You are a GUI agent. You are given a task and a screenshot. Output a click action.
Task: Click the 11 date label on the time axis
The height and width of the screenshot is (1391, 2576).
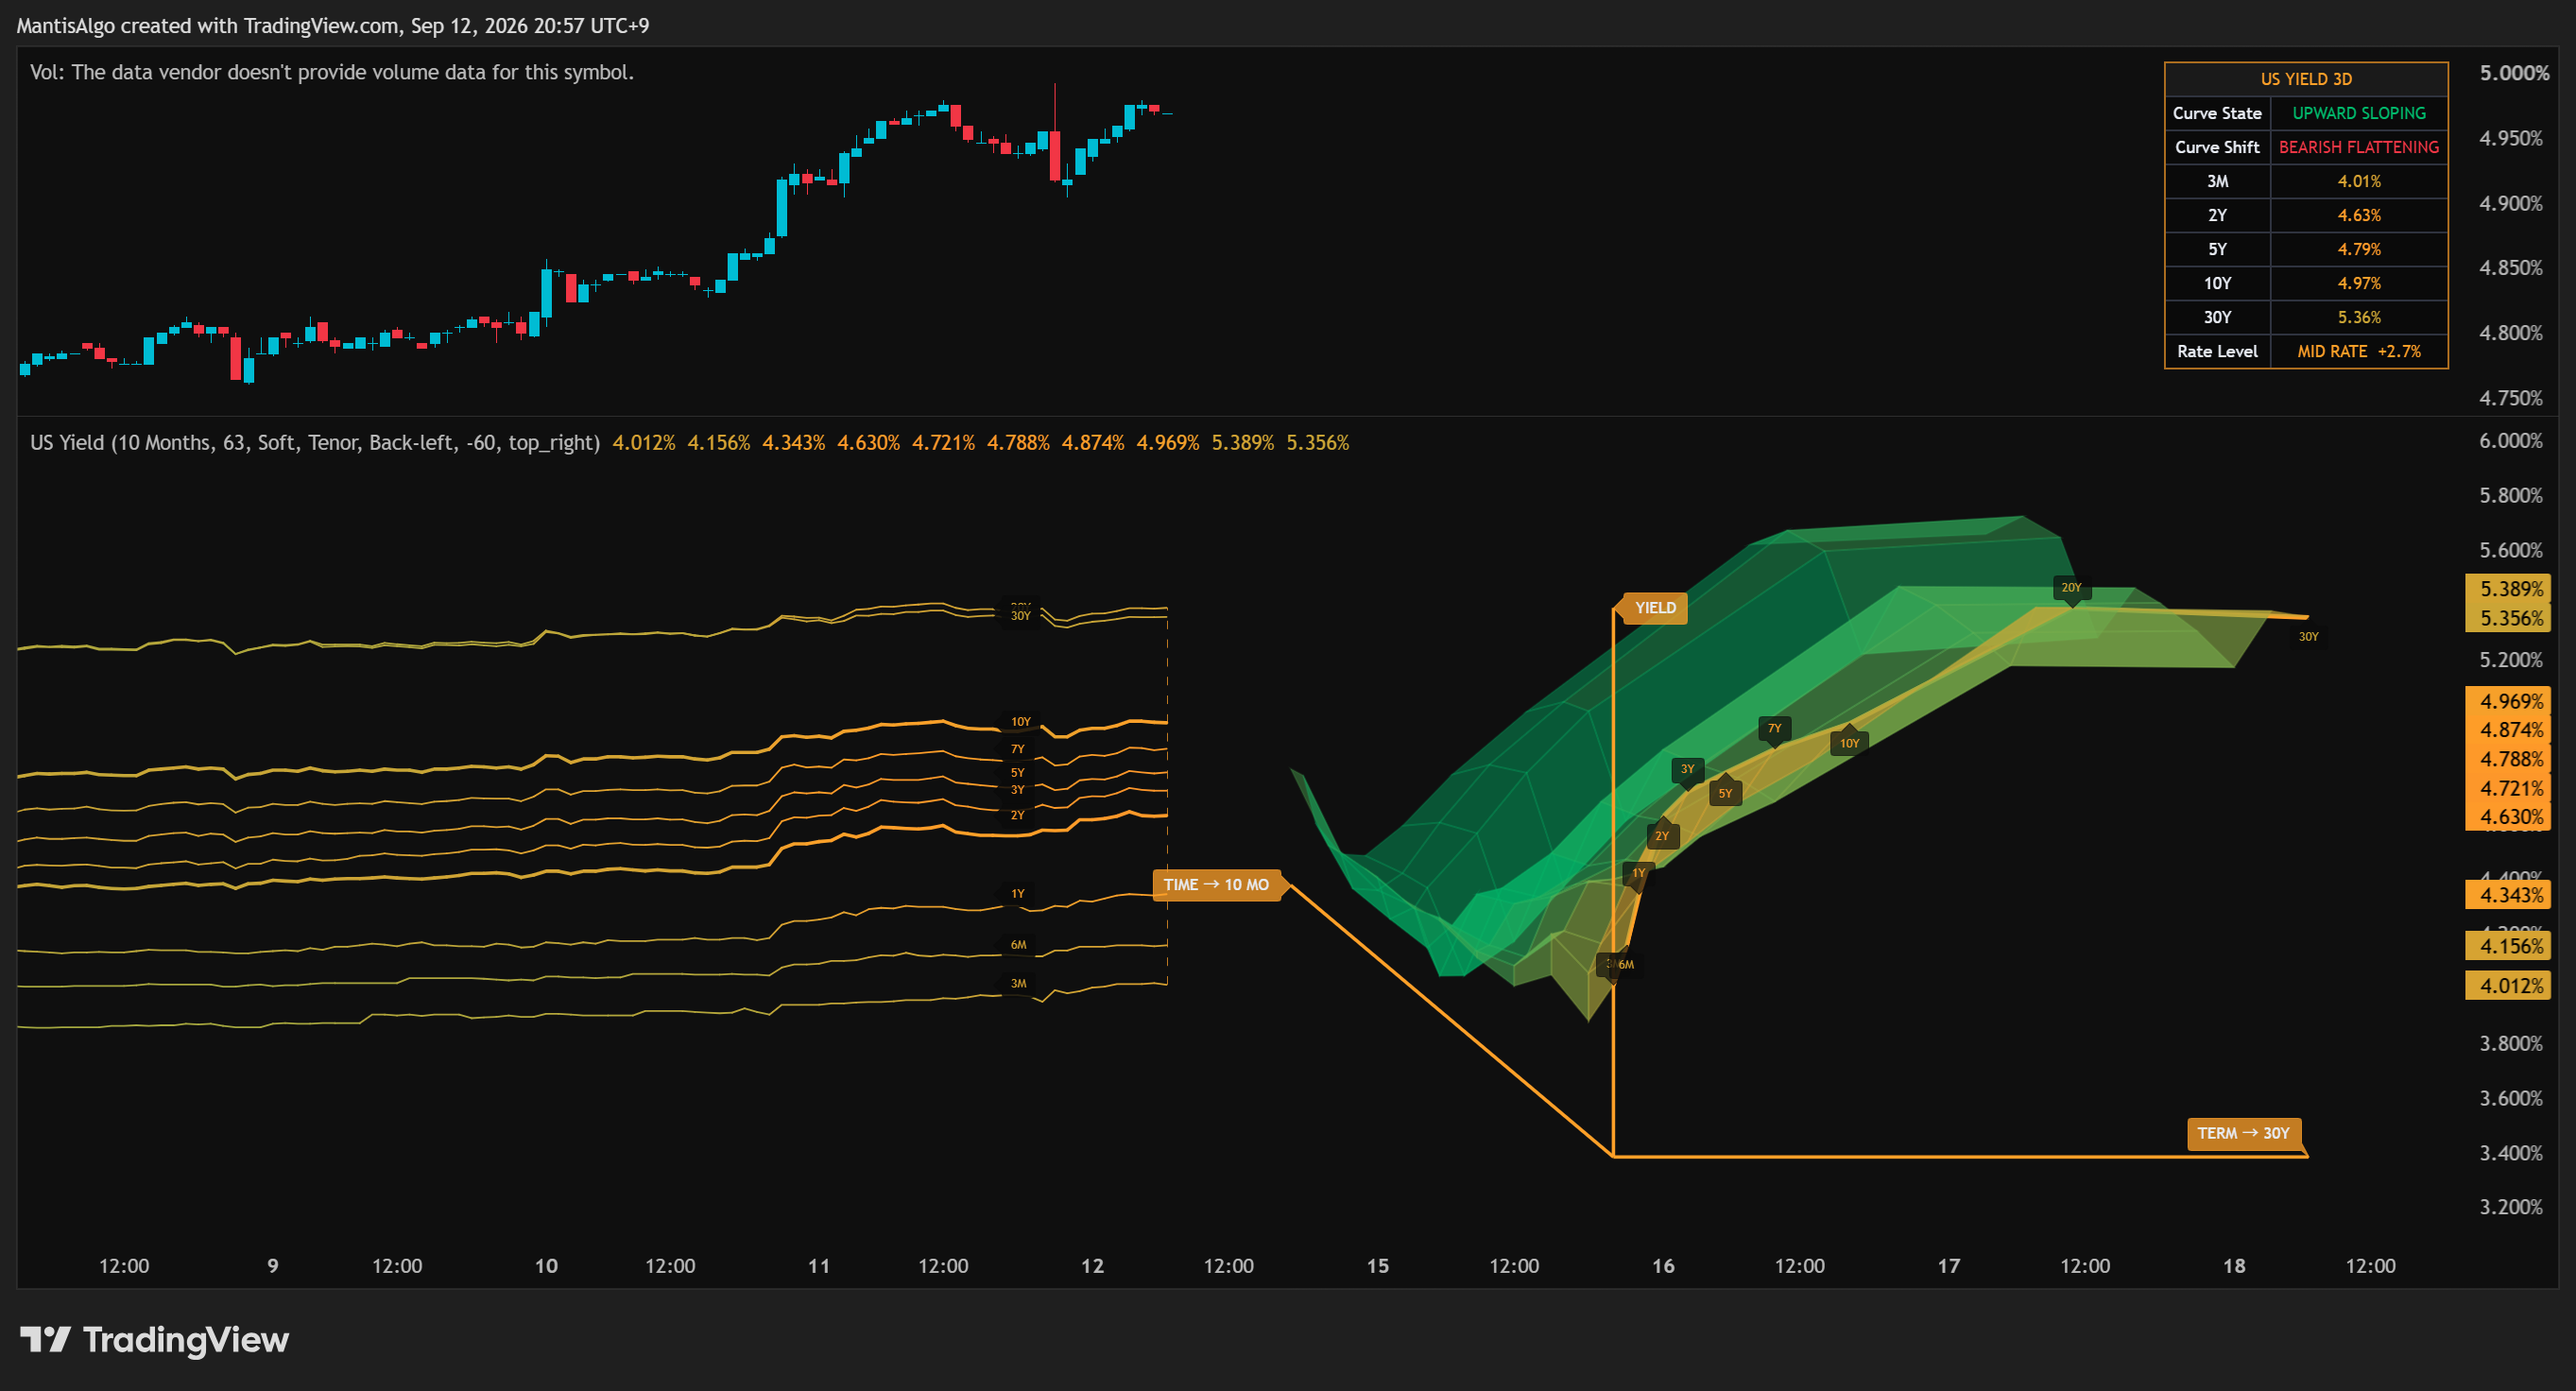click(x=819, y=1266)
